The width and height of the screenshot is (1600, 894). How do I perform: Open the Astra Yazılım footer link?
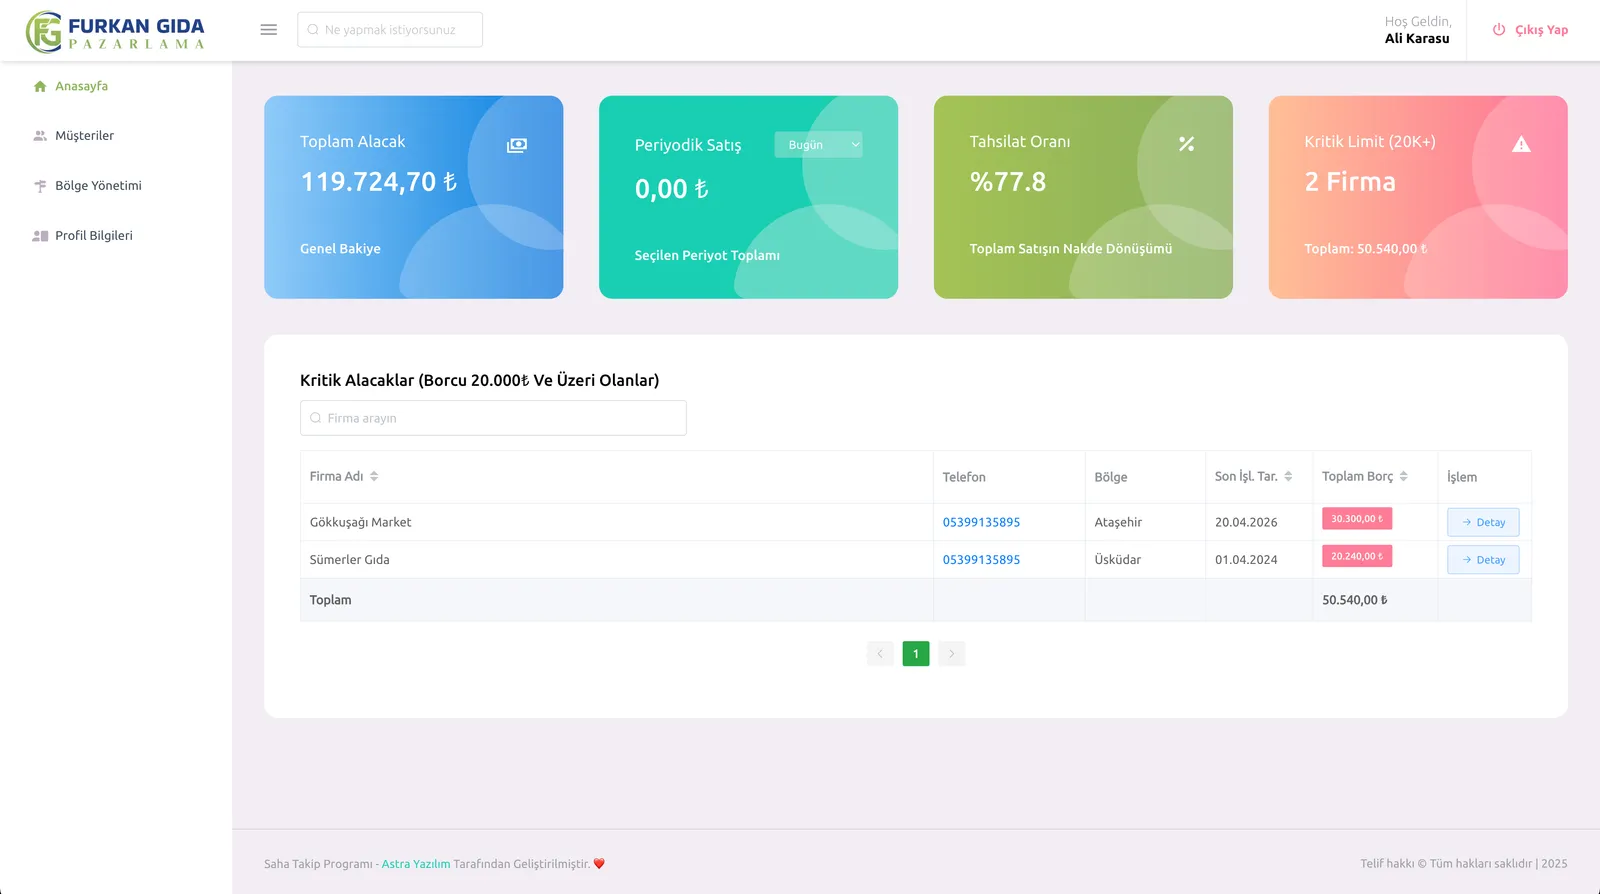pyautogui.click(x=416, y=864)
